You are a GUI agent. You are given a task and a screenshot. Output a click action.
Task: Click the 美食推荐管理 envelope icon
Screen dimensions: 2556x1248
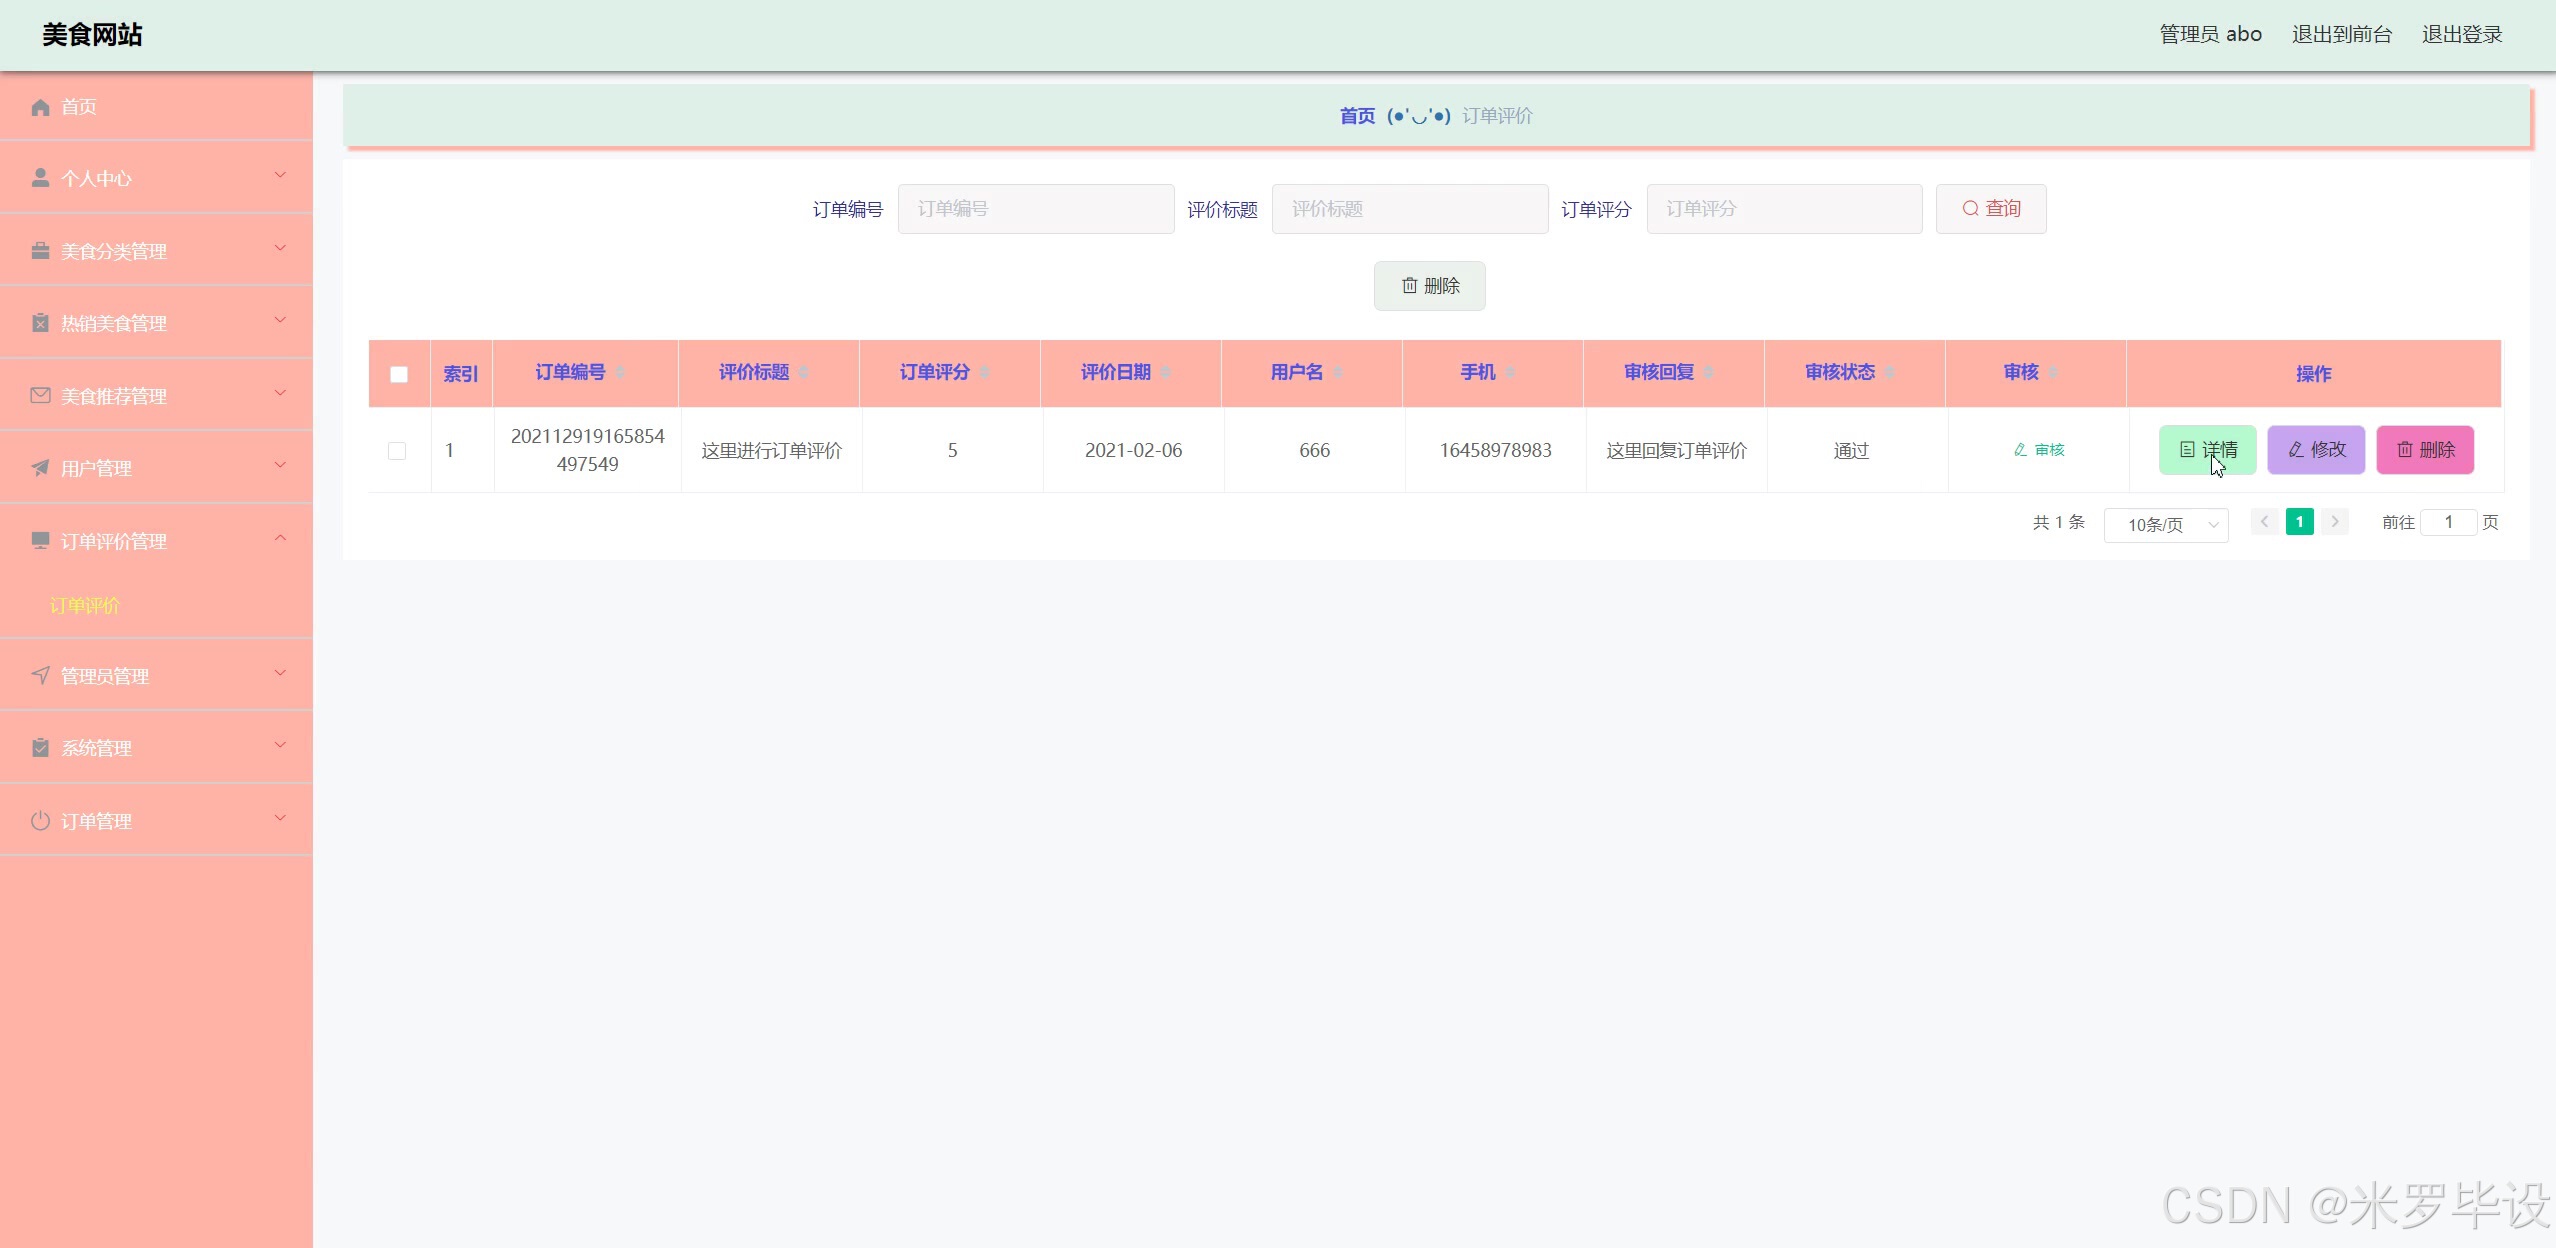[40, 396]
